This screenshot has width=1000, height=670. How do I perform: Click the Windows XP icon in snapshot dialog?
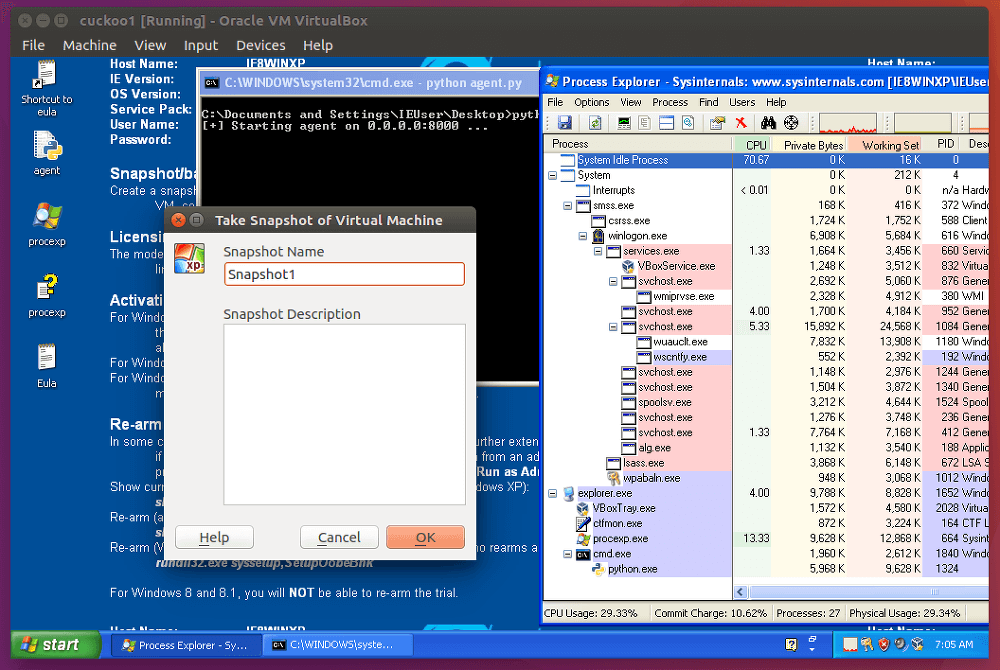pos(189,258)
